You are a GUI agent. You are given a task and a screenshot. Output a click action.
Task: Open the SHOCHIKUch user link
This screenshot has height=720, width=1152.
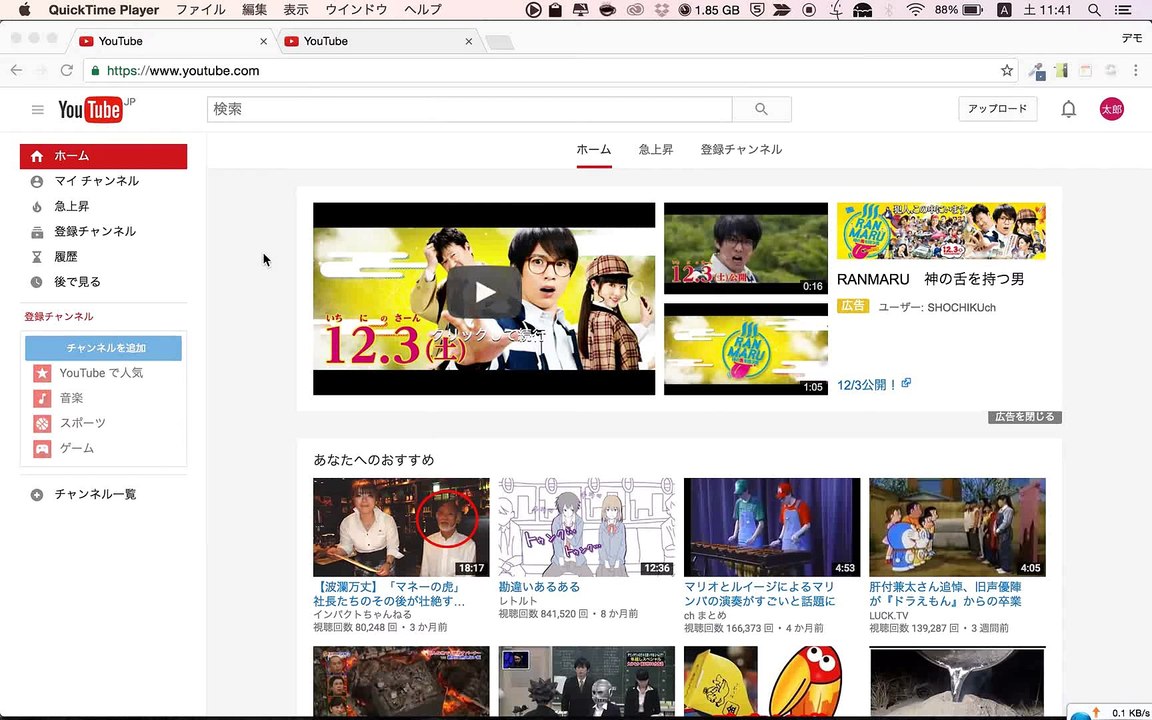point(962,308)
